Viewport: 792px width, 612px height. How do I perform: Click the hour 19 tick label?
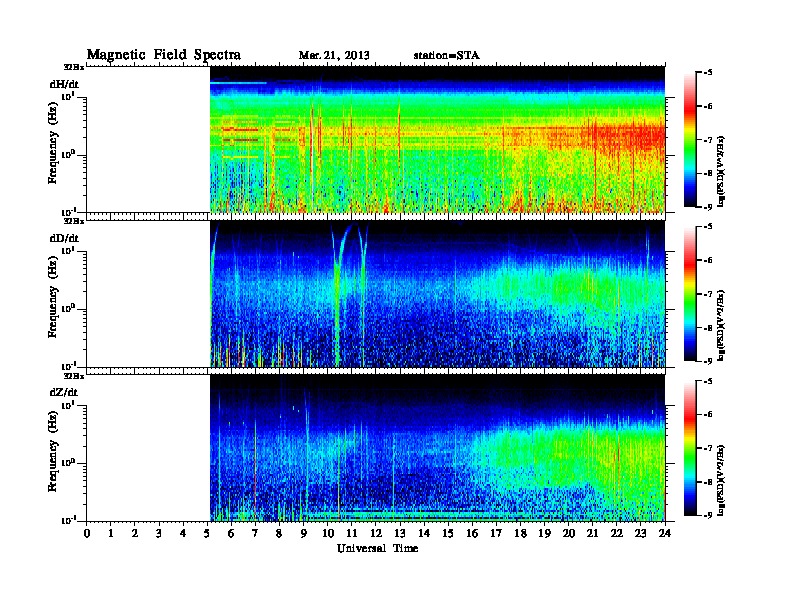544,534
